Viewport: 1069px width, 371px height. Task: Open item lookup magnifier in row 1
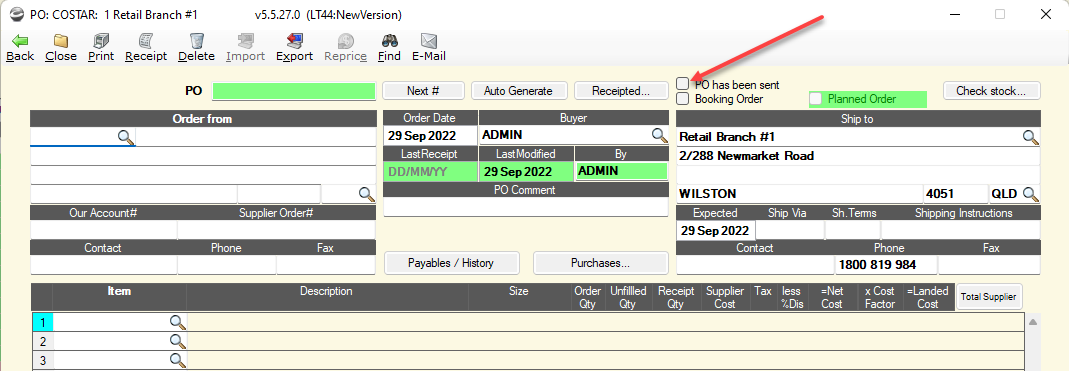177,322
